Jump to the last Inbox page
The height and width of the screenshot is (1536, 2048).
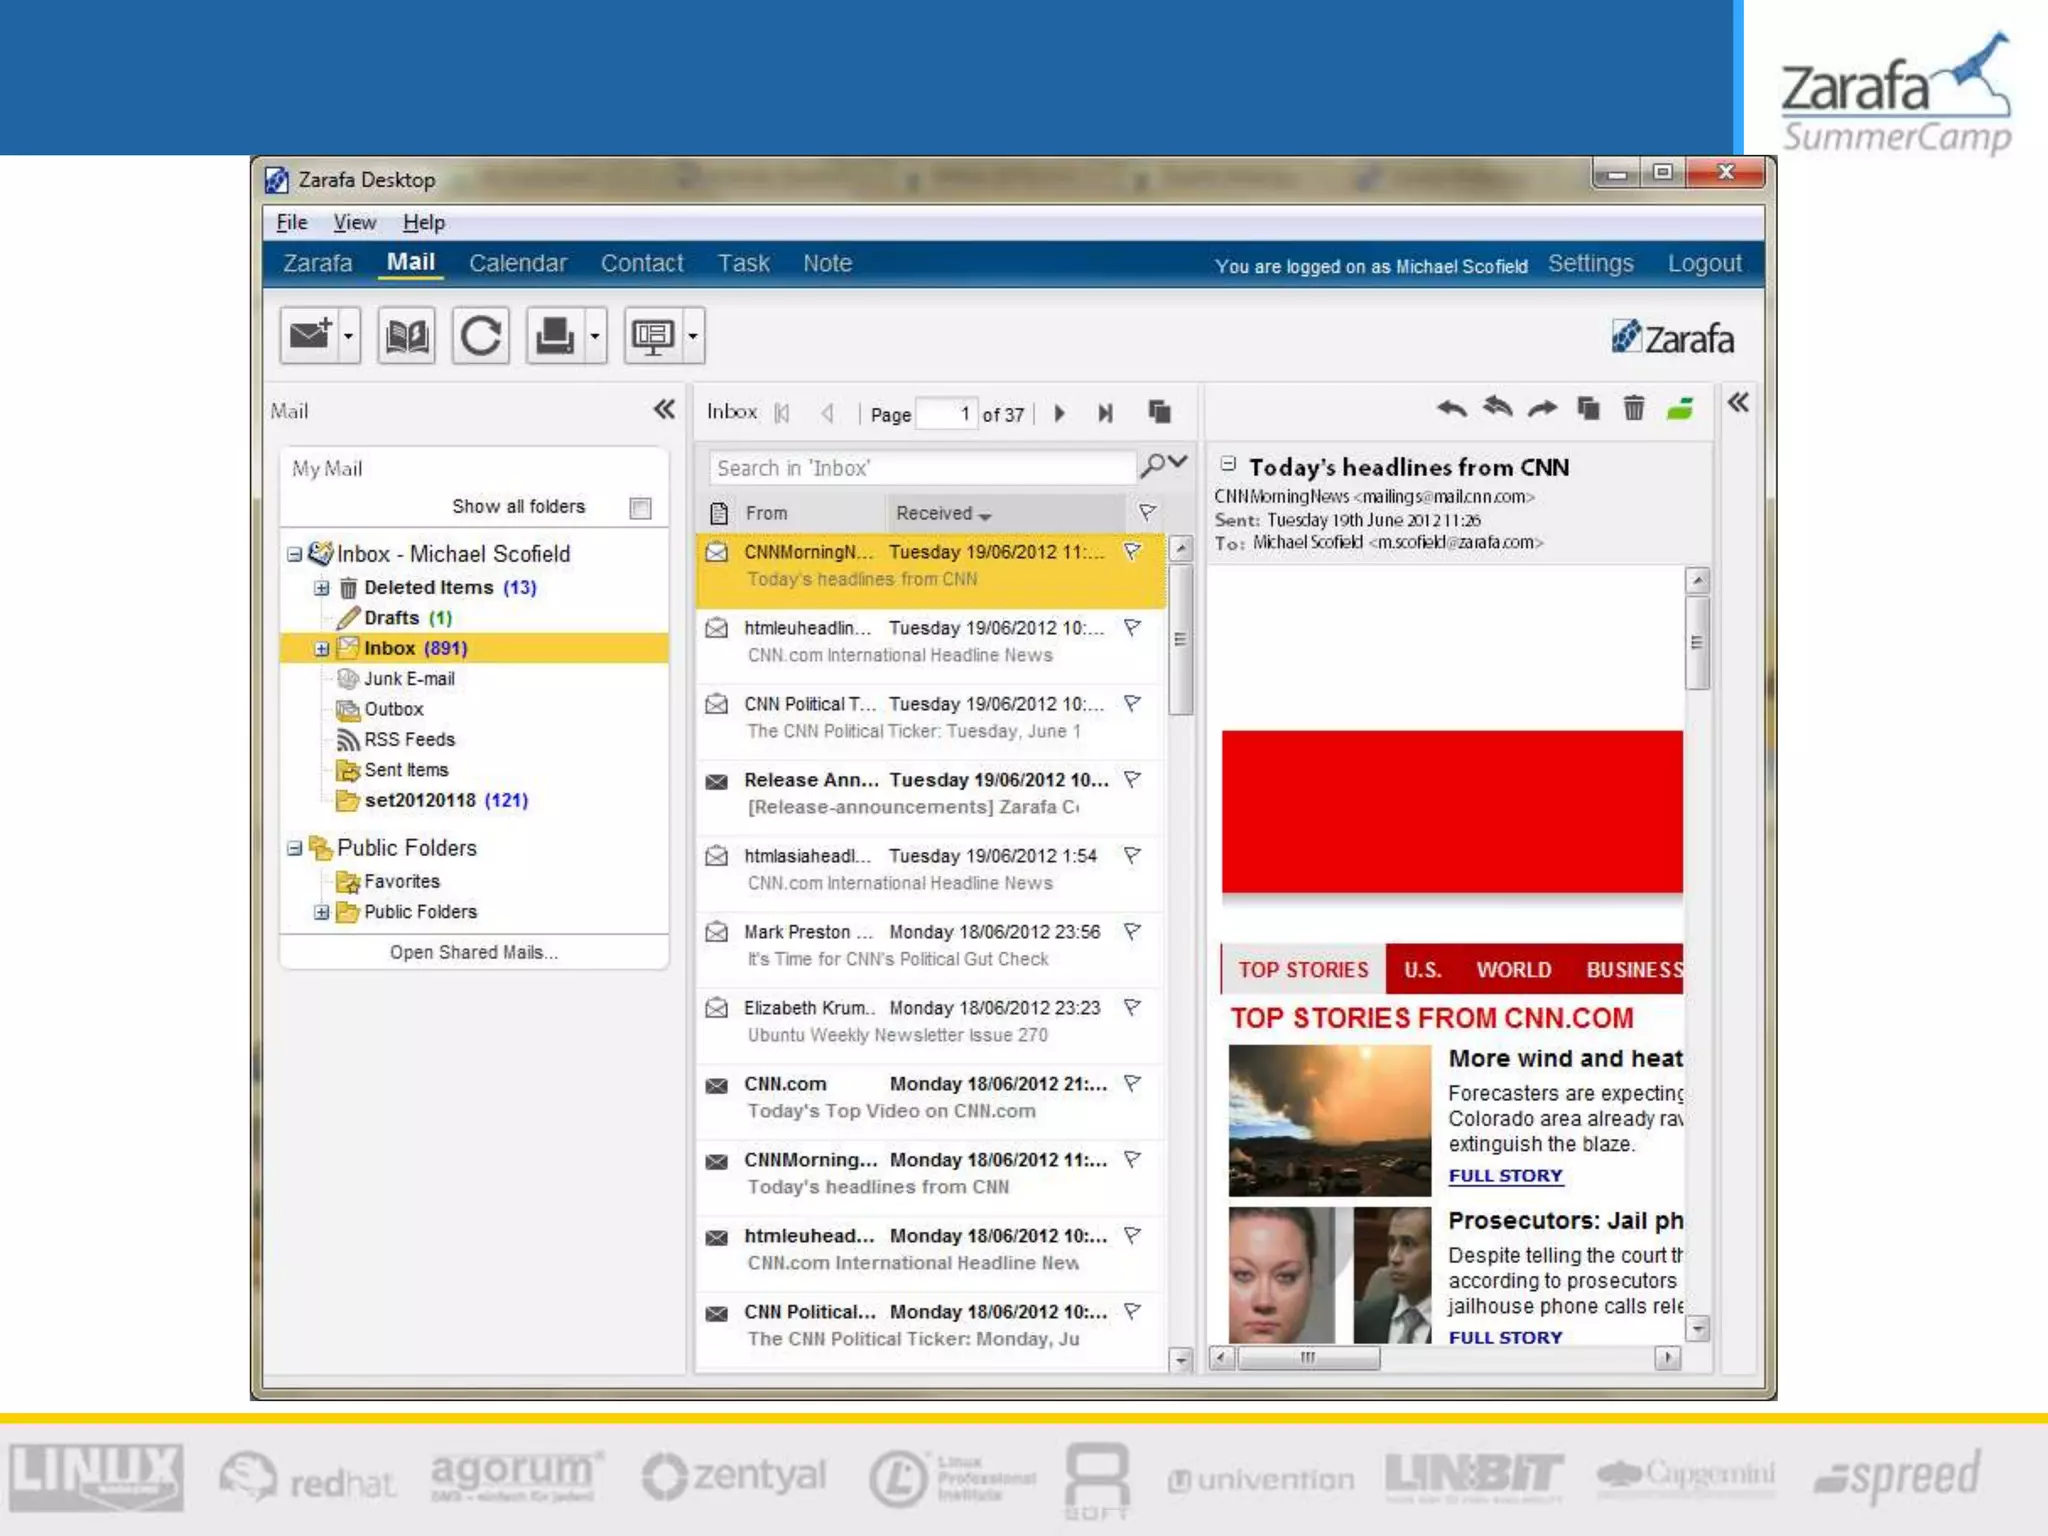1105,413
